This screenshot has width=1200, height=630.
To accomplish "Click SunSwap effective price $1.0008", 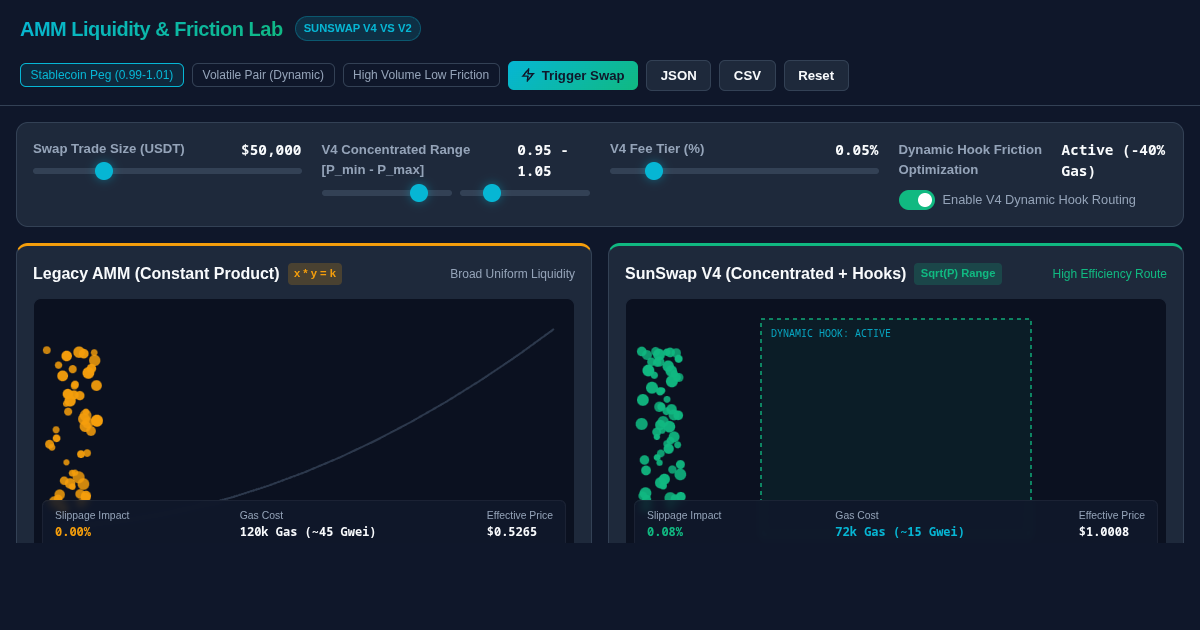I will pyautogui.click(x=1104, y=532).
